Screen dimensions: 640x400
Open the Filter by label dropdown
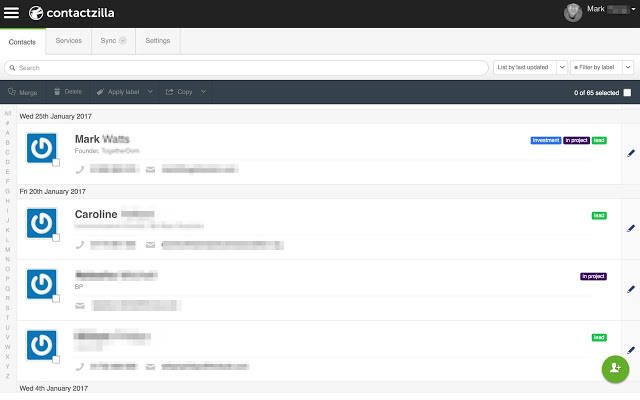click(x=601, y=68)
